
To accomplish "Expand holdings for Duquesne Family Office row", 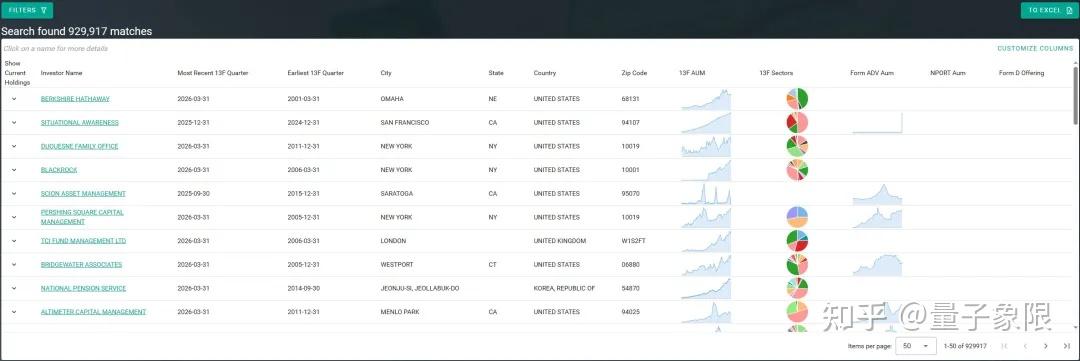I will tap(14, 146).
